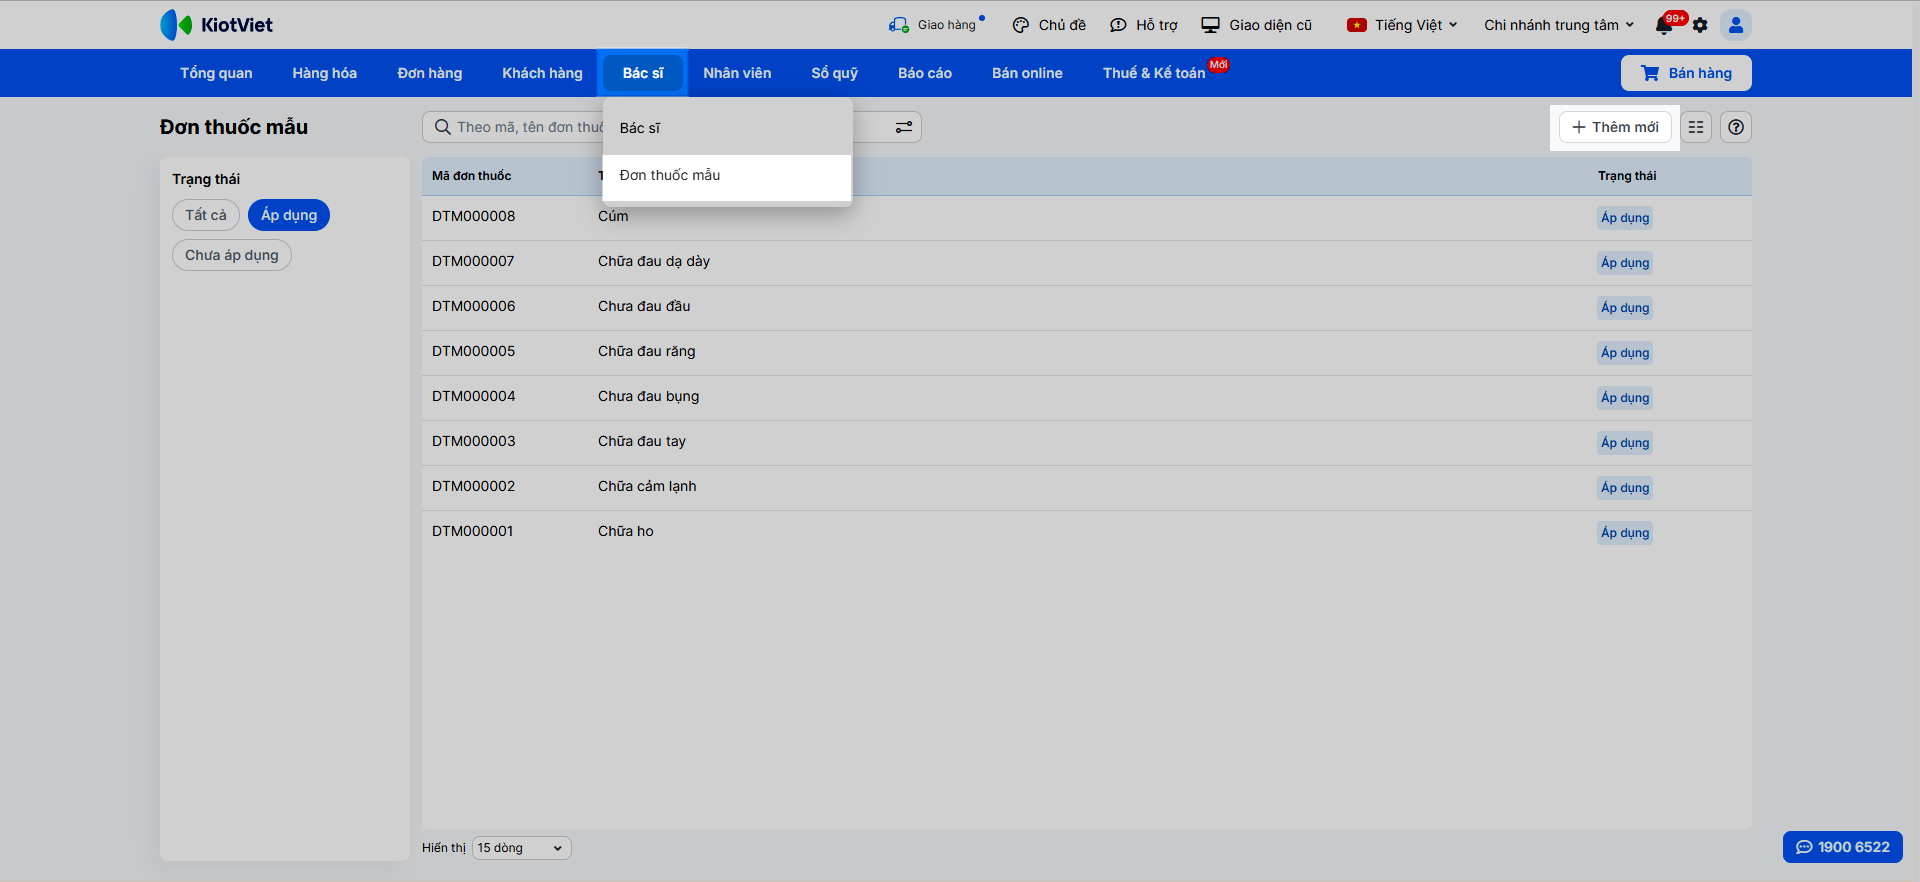Viewport: 1920px width, 882px height.
Task: Open the Đơn hàng menu
Action: (x=430, y=73)
